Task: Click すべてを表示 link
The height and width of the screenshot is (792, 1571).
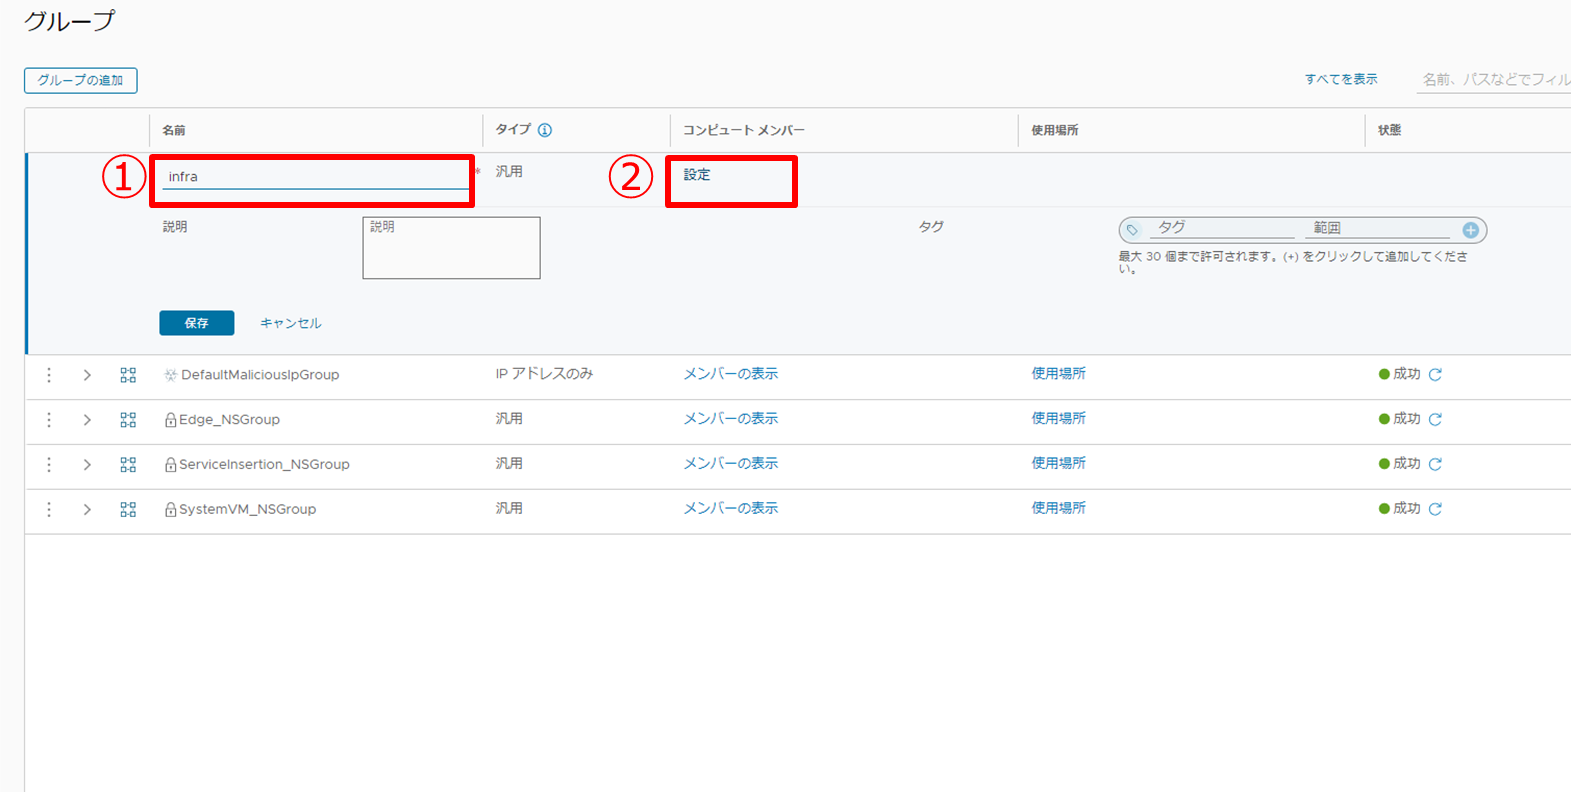Action: coord(1340,79)
